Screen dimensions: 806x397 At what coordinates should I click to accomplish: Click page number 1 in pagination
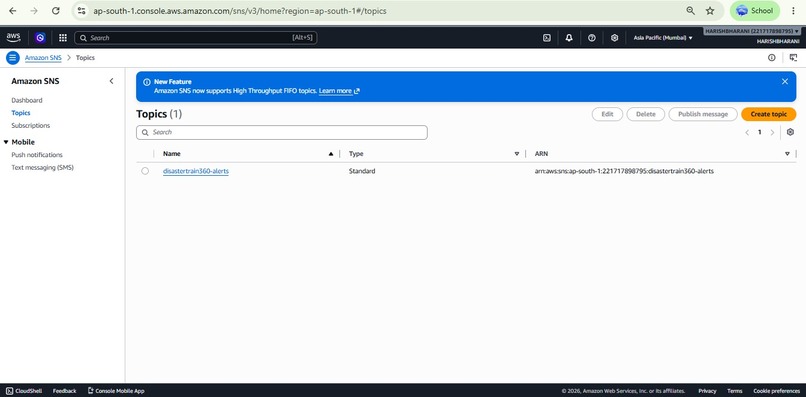click(x=760, y=132)
